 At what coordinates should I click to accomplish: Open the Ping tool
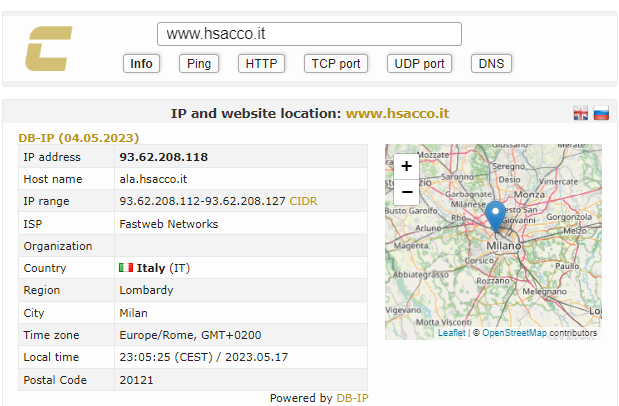[x=198, y=64]
